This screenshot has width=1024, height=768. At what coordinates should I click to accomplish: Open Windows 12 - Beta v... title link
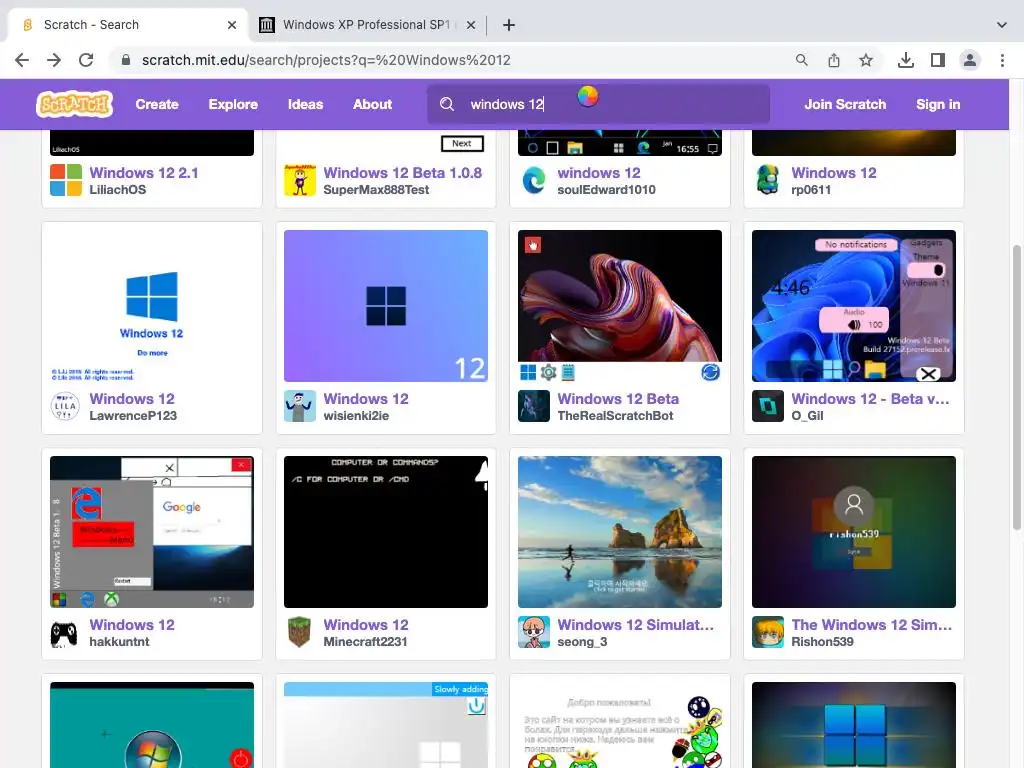pyautogui.click(x=870, y=398)
